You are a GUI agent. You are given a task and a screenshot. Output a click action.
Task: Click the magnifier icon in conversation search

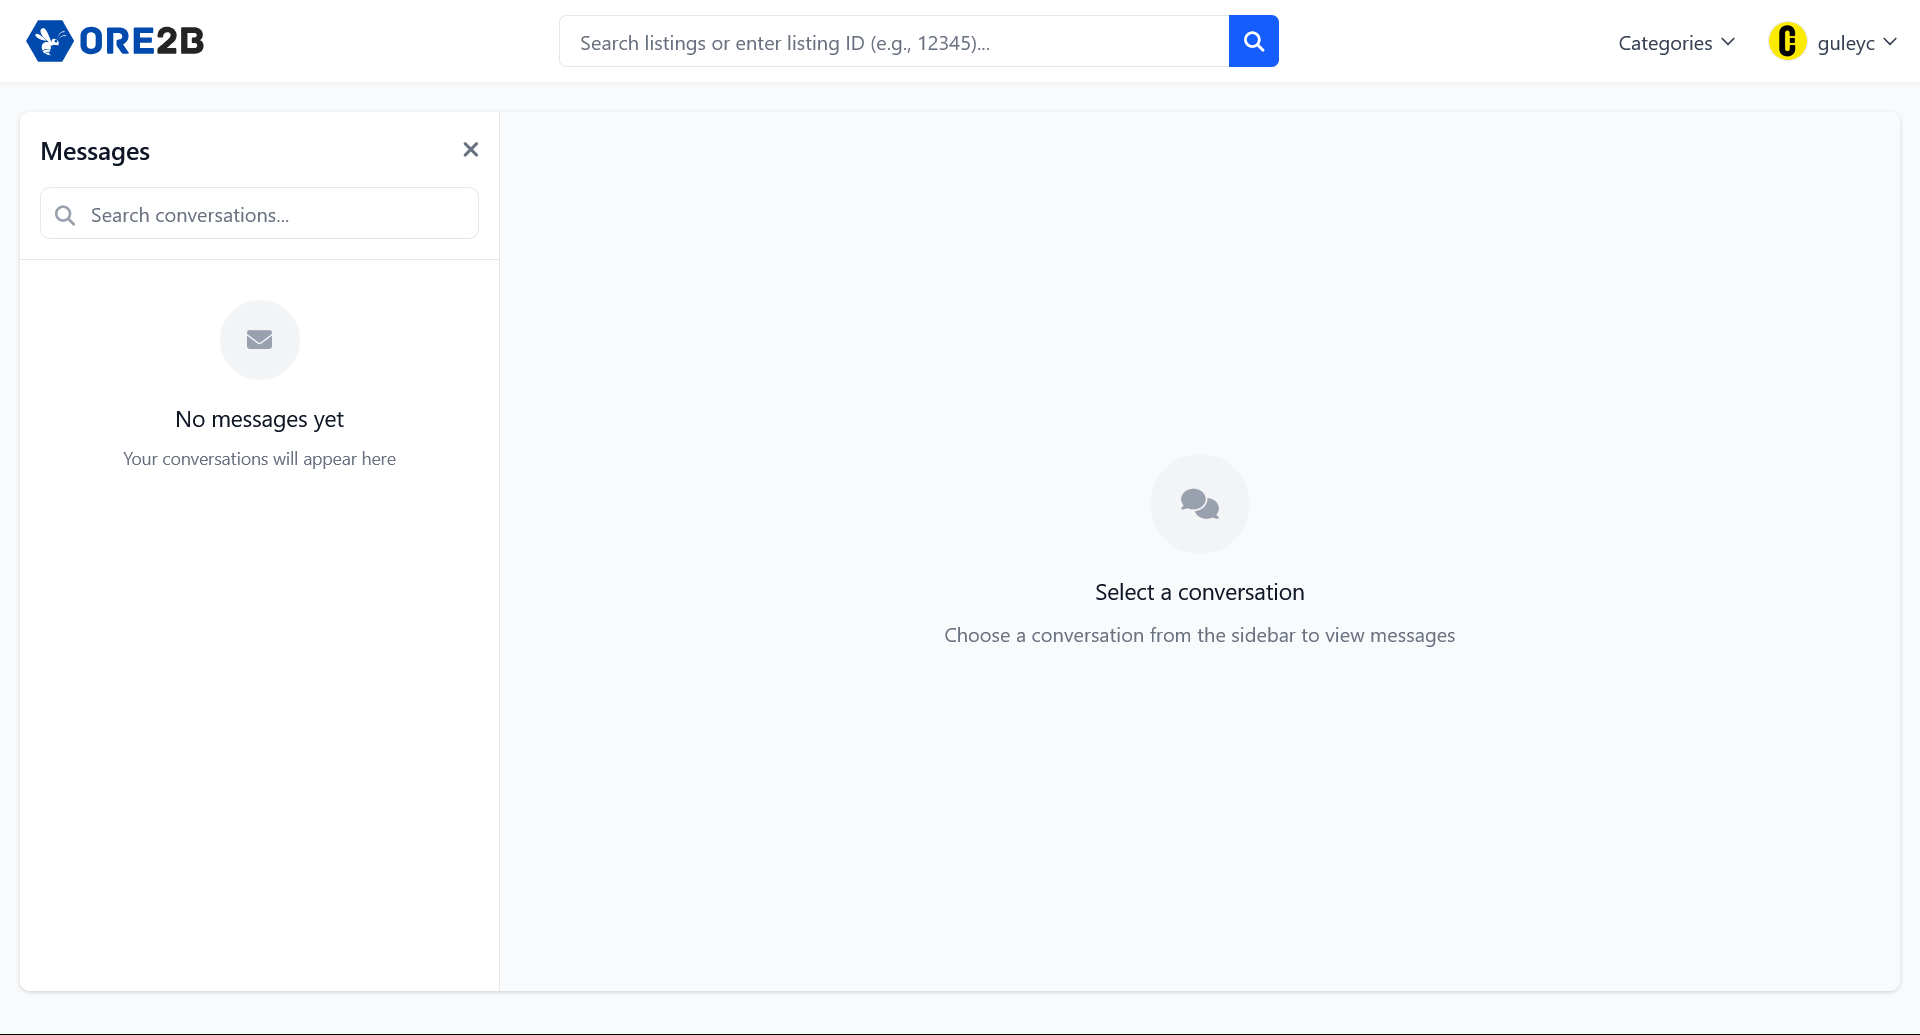[x=65, y=215]
